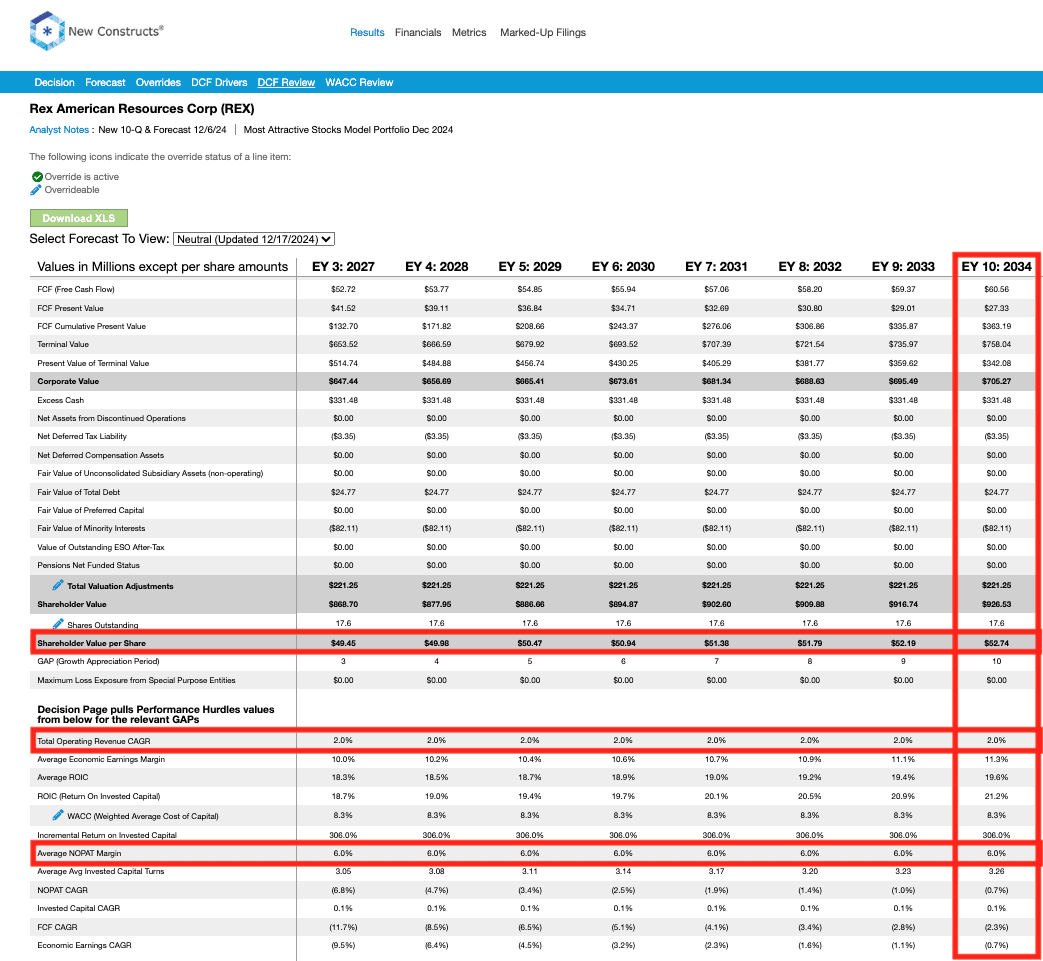Click the Economic Earnings CAGR row label
This screenshot has width=1043, height=961.
pos(84,945)
